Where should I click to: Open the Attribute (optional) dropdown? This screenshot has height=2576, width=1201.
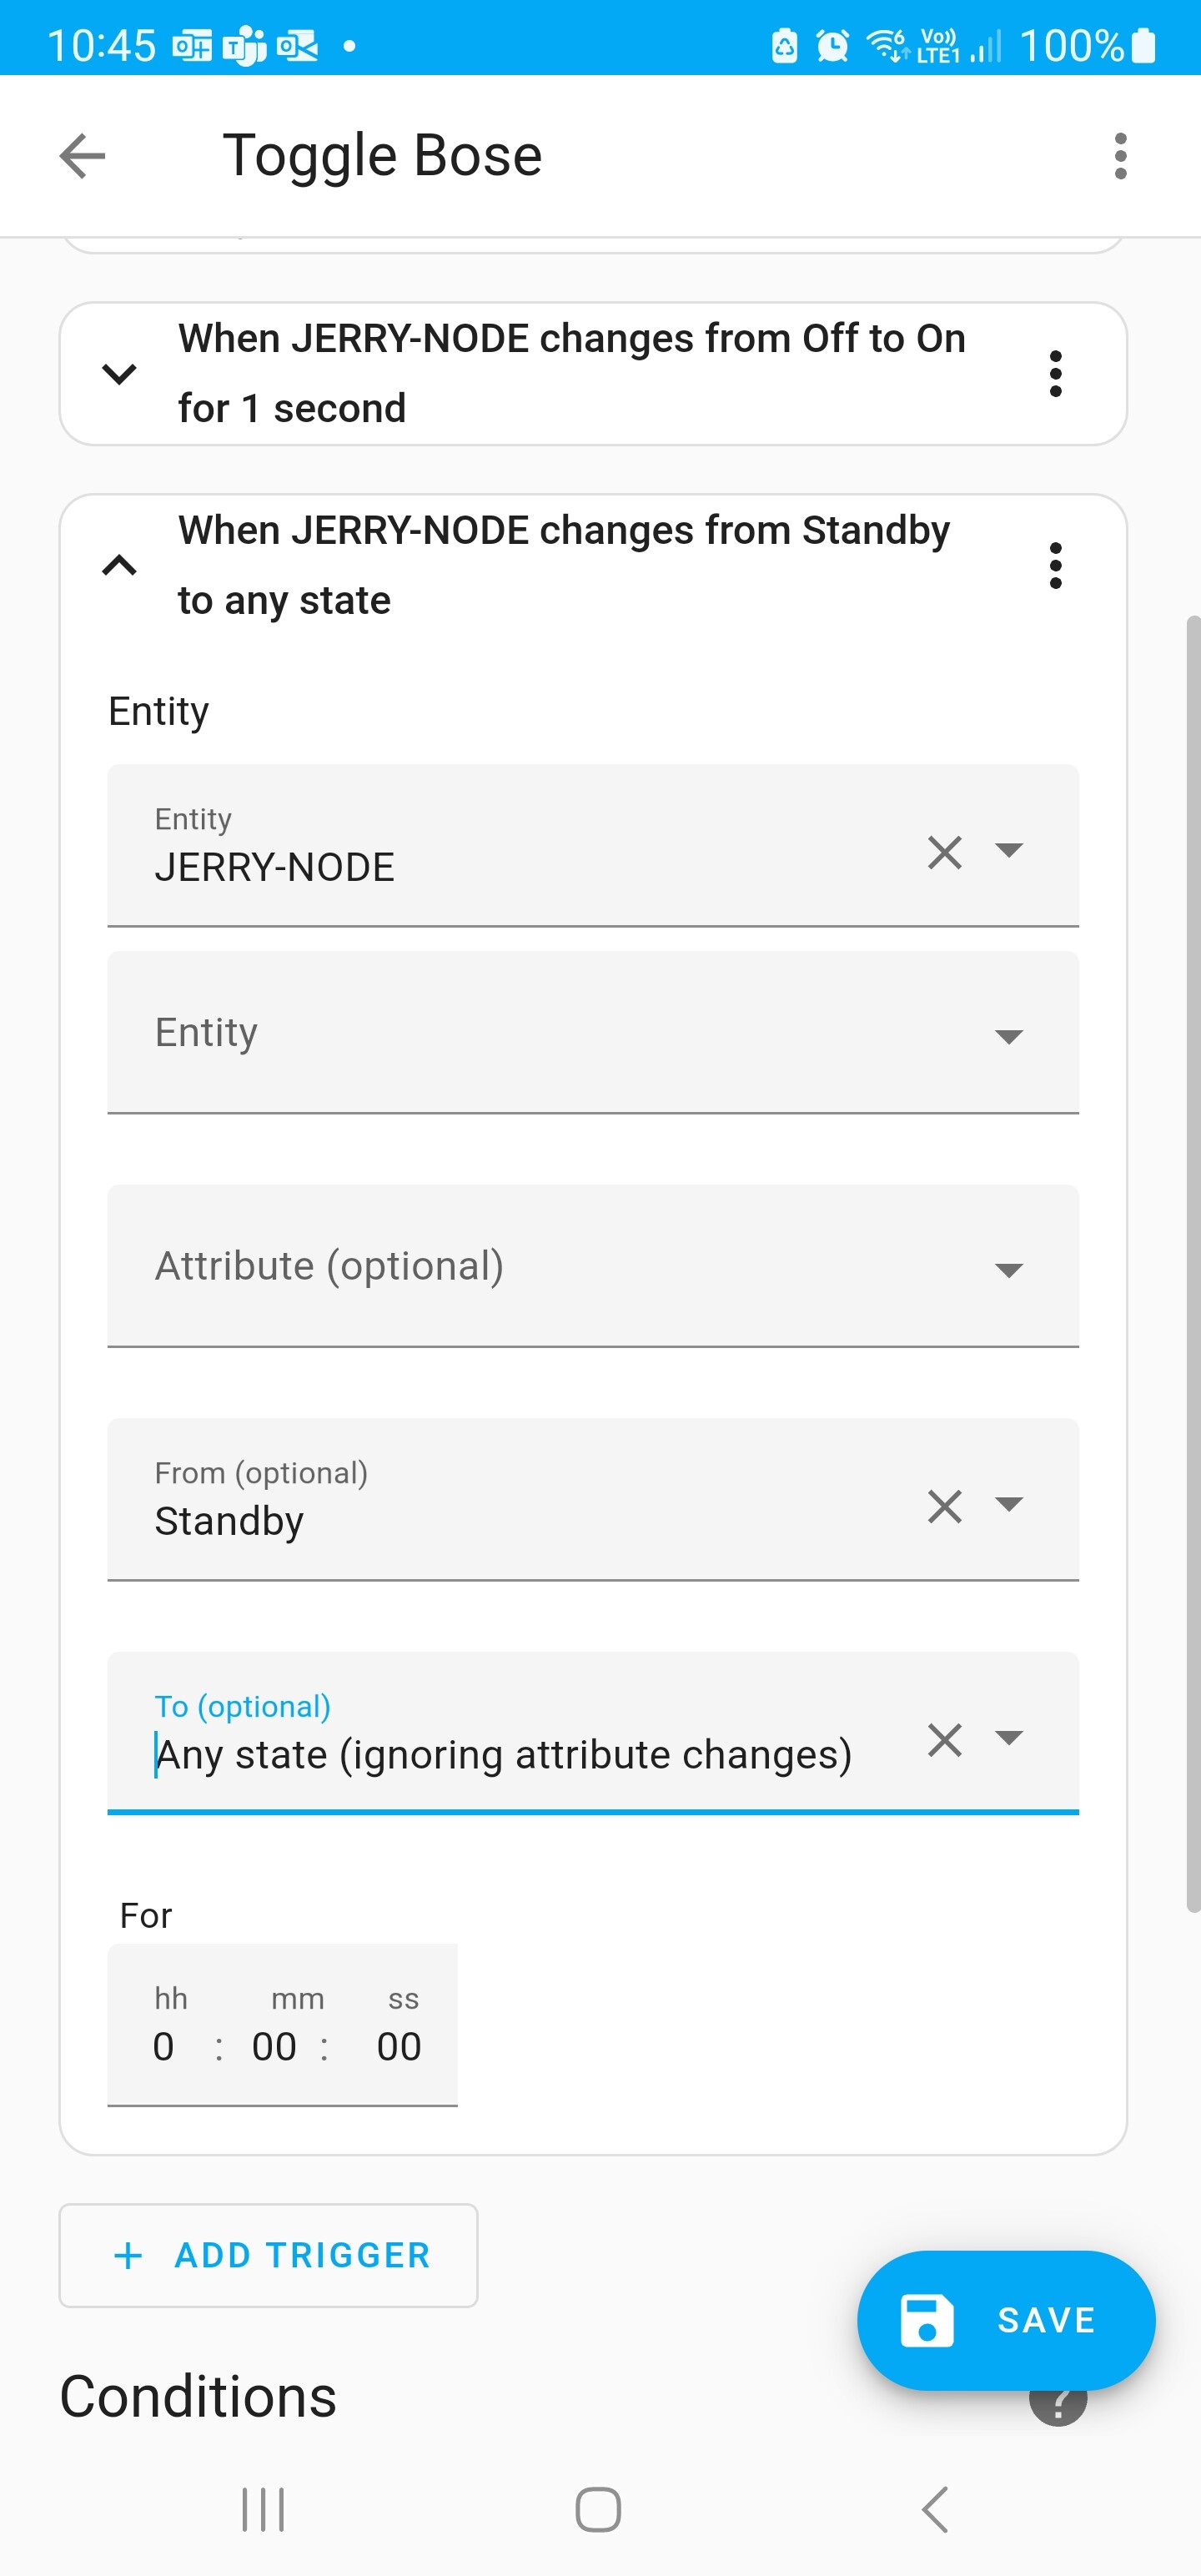[1009, 1270]
